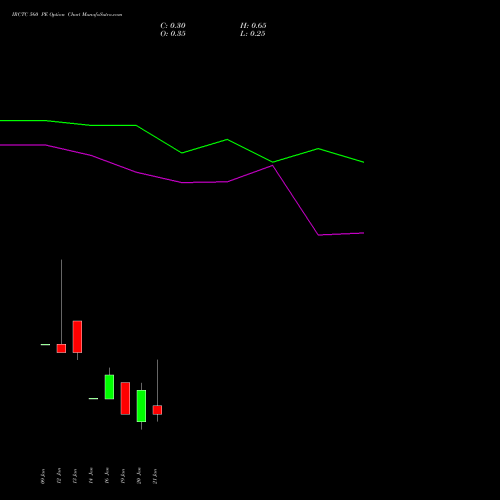Viewport: 500px width, 500px height.
Task: Click the last red candle above 21 Jan
Action: 157,410
